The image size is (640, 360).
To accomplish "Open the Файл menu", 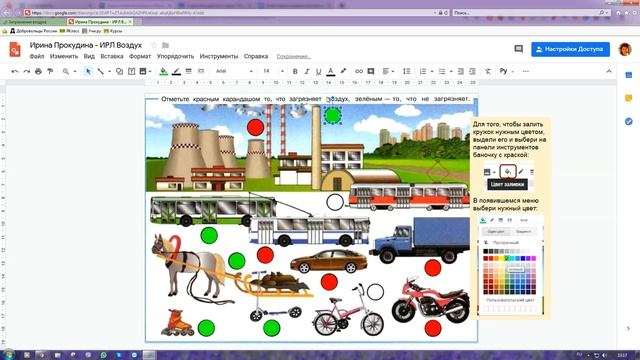I will (37, 56).
